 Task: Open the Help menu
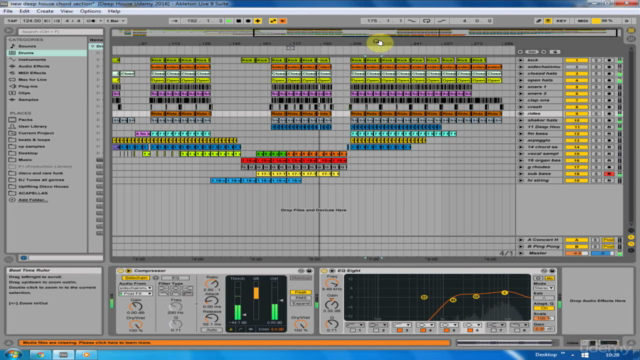[x=114, y=11]
